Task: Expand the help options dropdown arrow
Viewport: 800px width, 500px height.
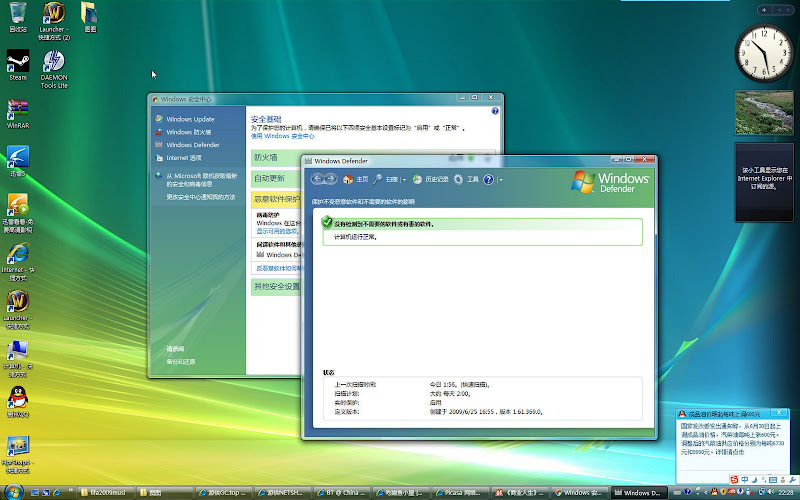Action: (501, 180)
